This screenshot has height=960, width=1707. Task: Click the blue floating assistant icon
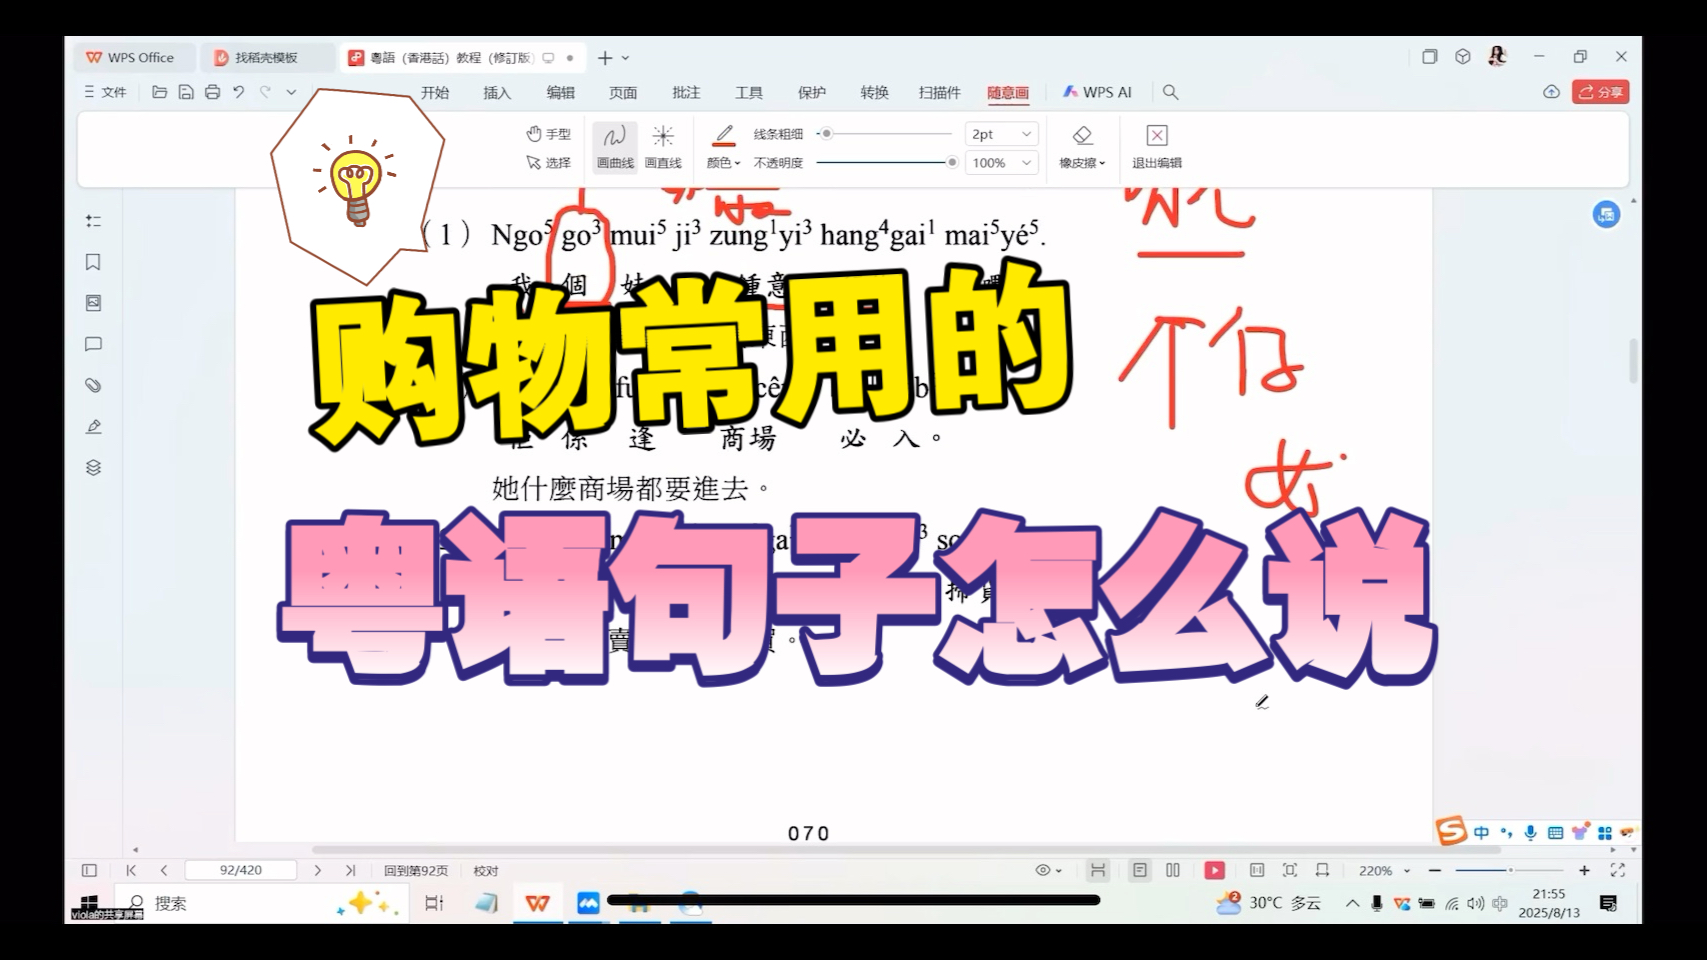[x=1606, y=214]
